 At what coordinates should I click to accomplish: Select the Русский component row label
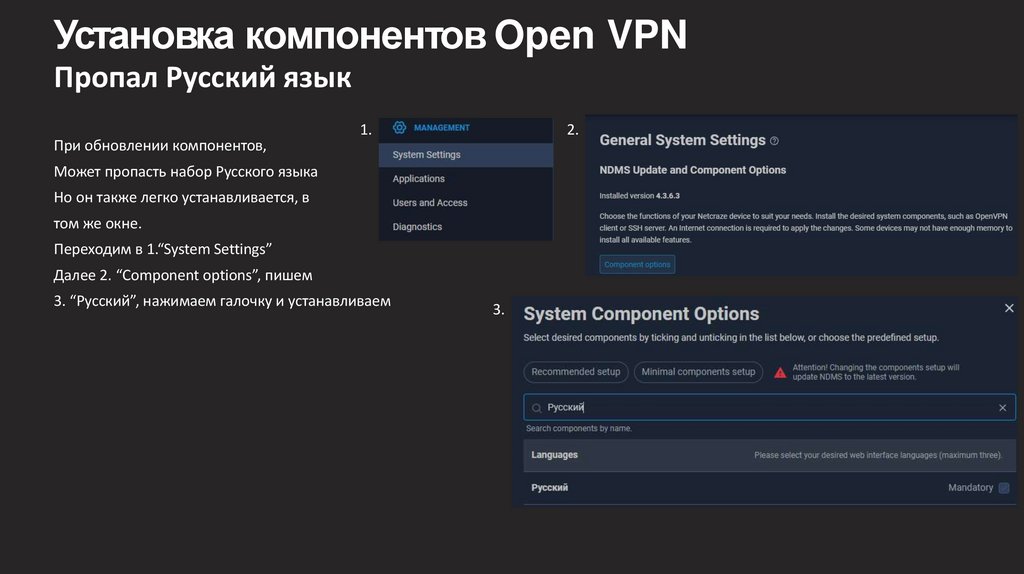[549, 488]
